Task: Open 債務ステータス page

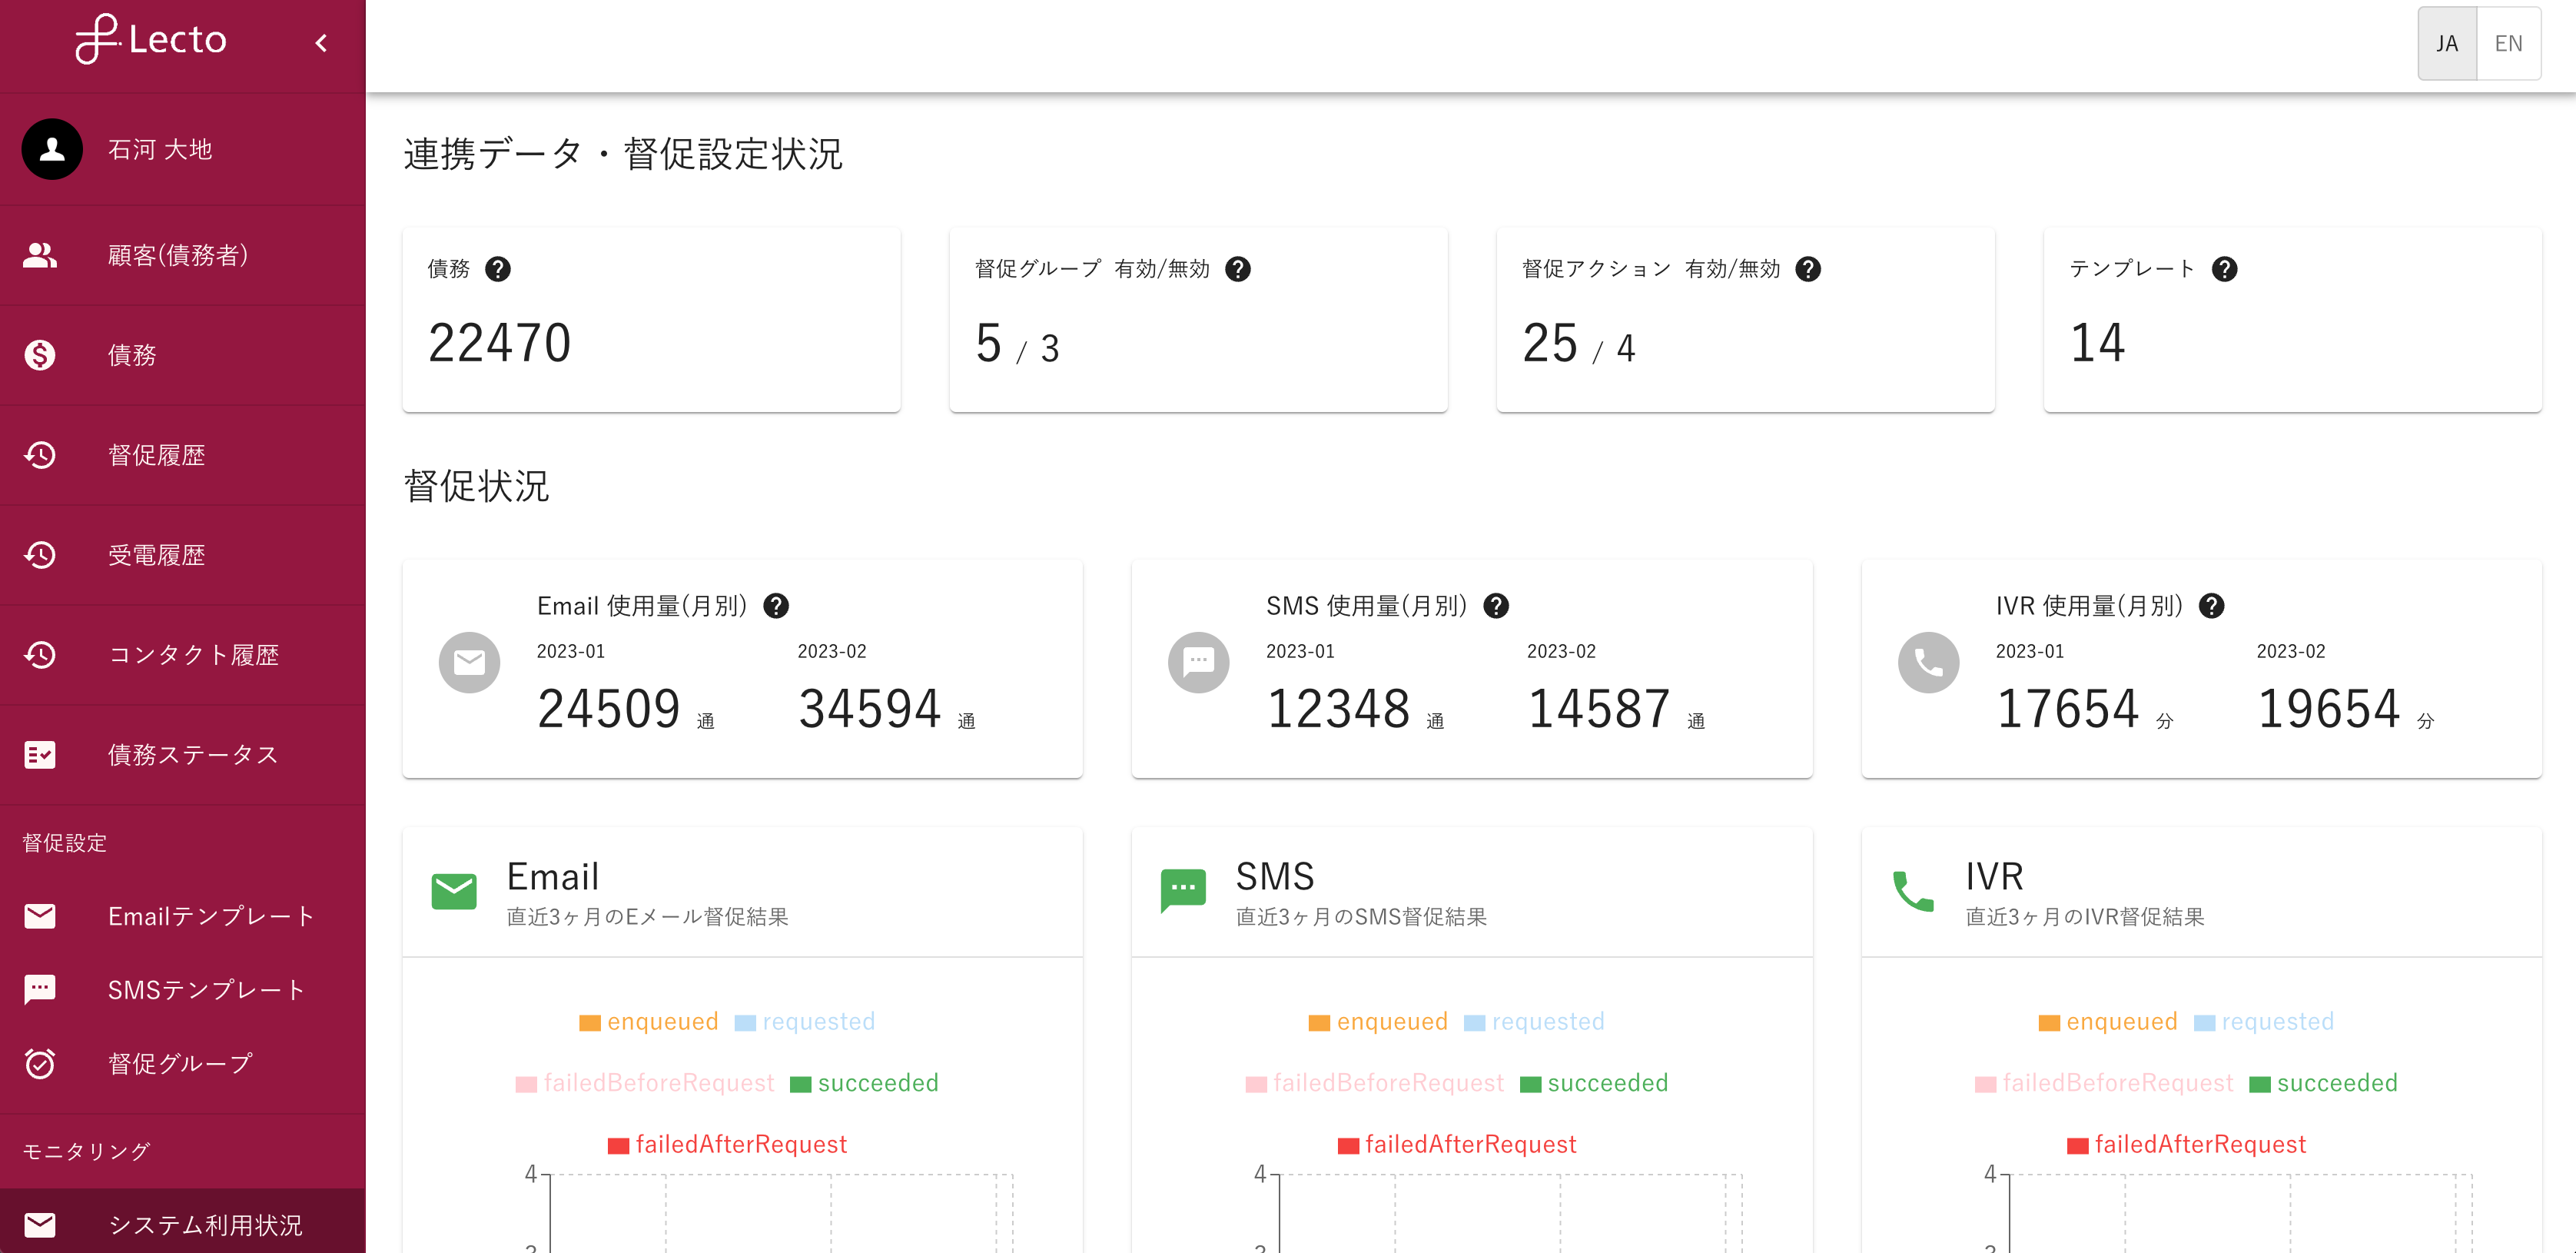Action: 183,755
